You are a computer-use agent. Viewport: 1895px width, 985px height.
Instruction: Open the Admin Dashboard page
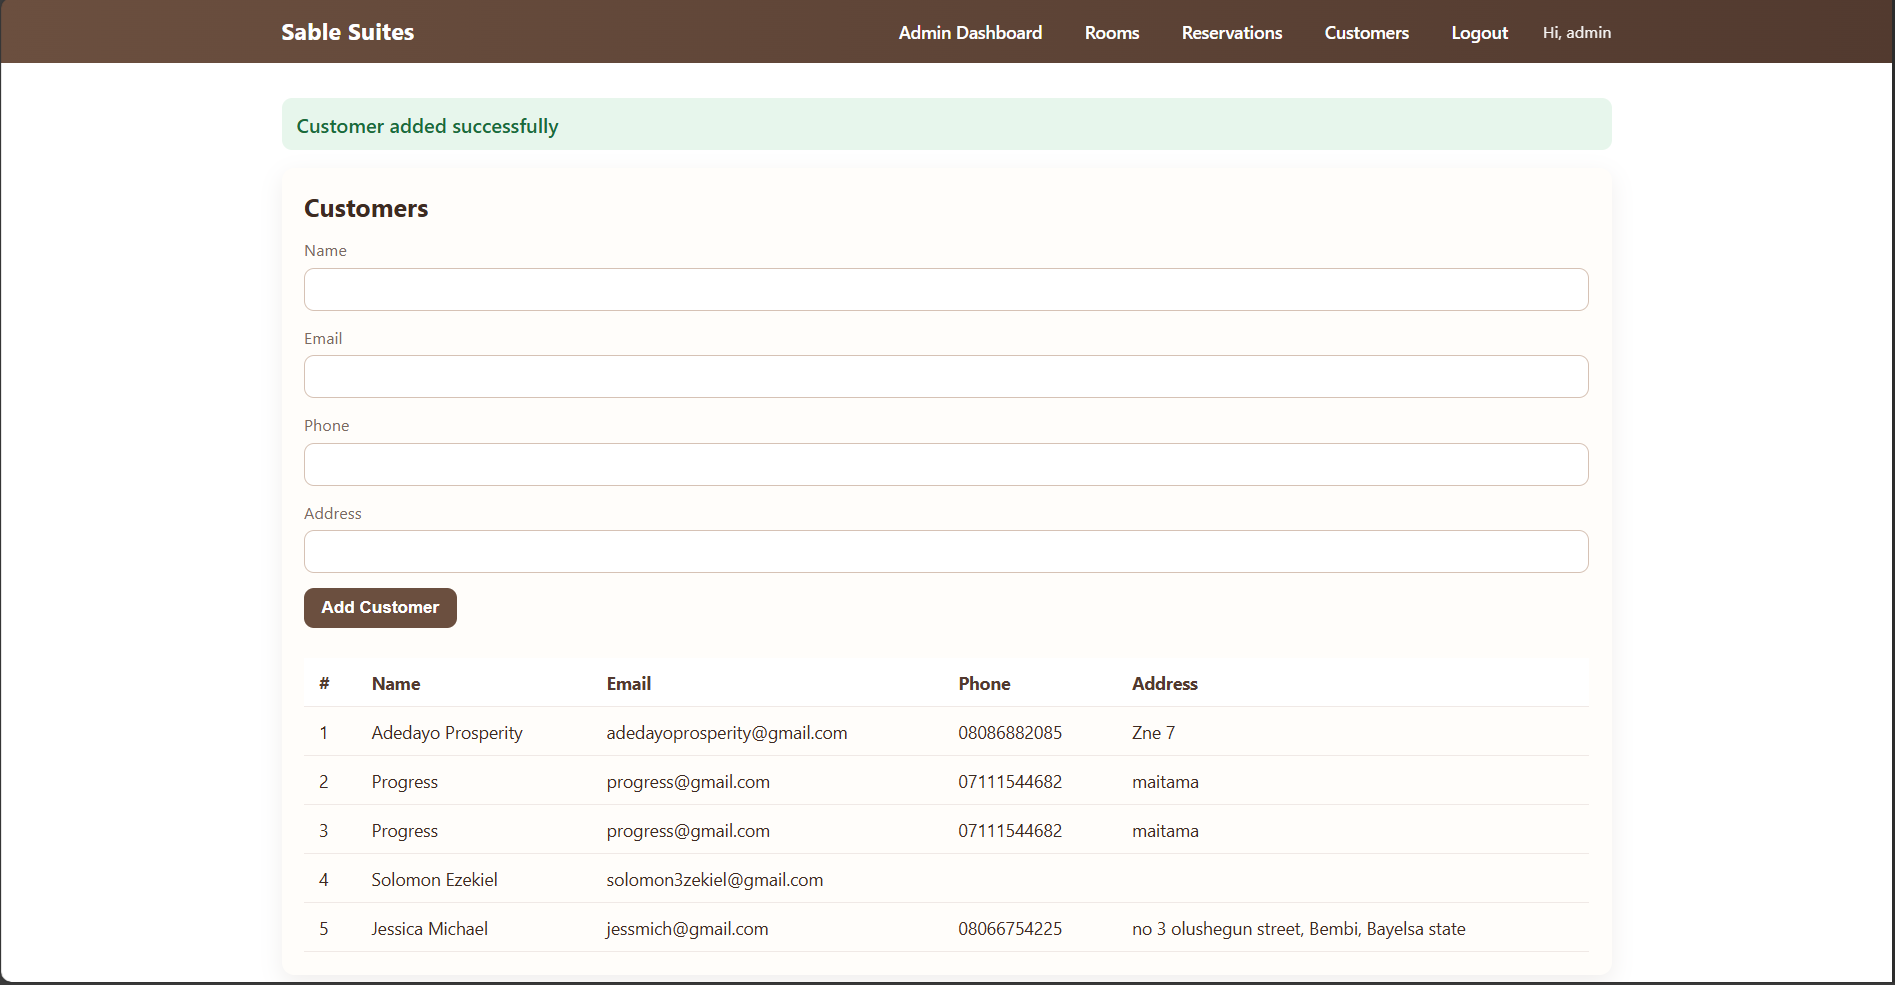969,32
